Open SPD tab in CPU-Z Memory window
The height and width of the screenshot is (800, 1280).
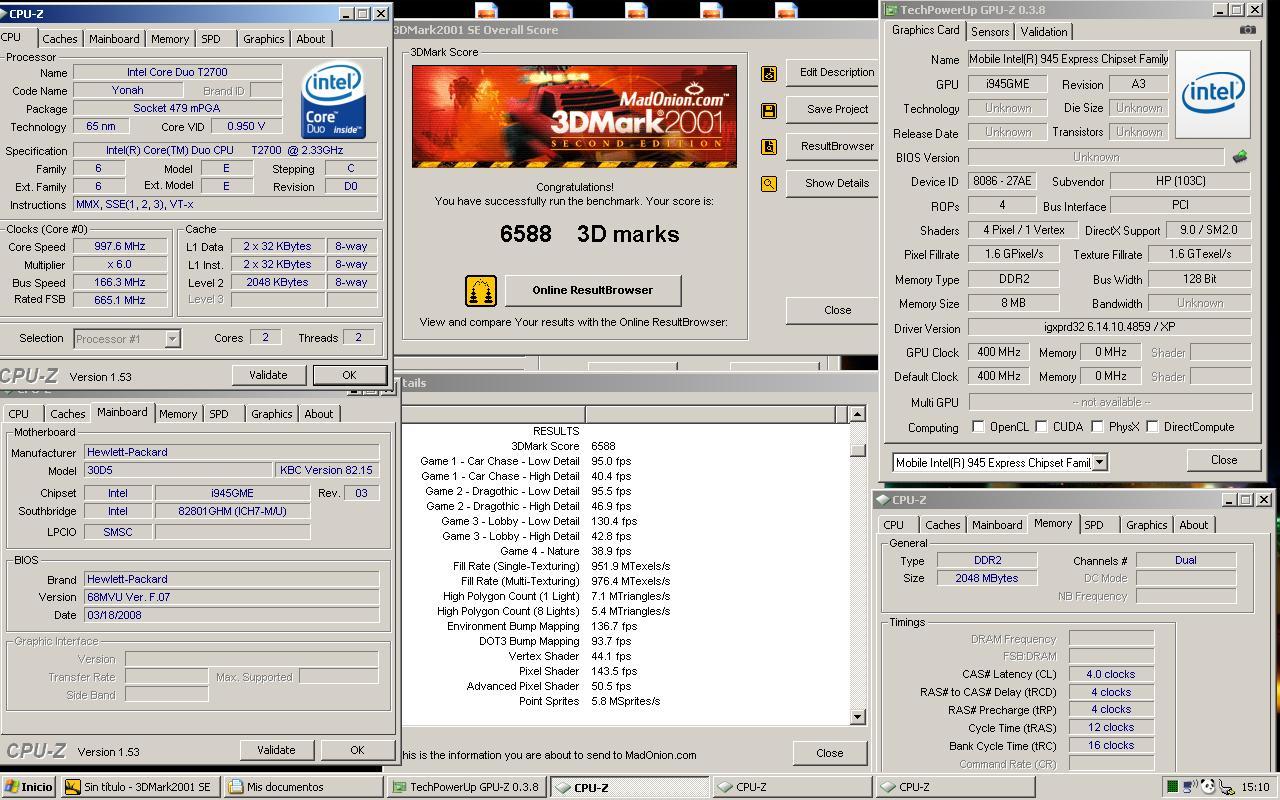pos(1094,525)
